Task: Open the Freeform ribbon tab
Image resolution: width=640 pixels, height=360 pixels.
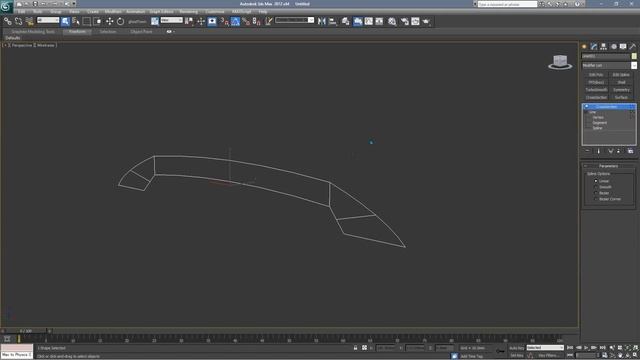Action: [77, 31]
